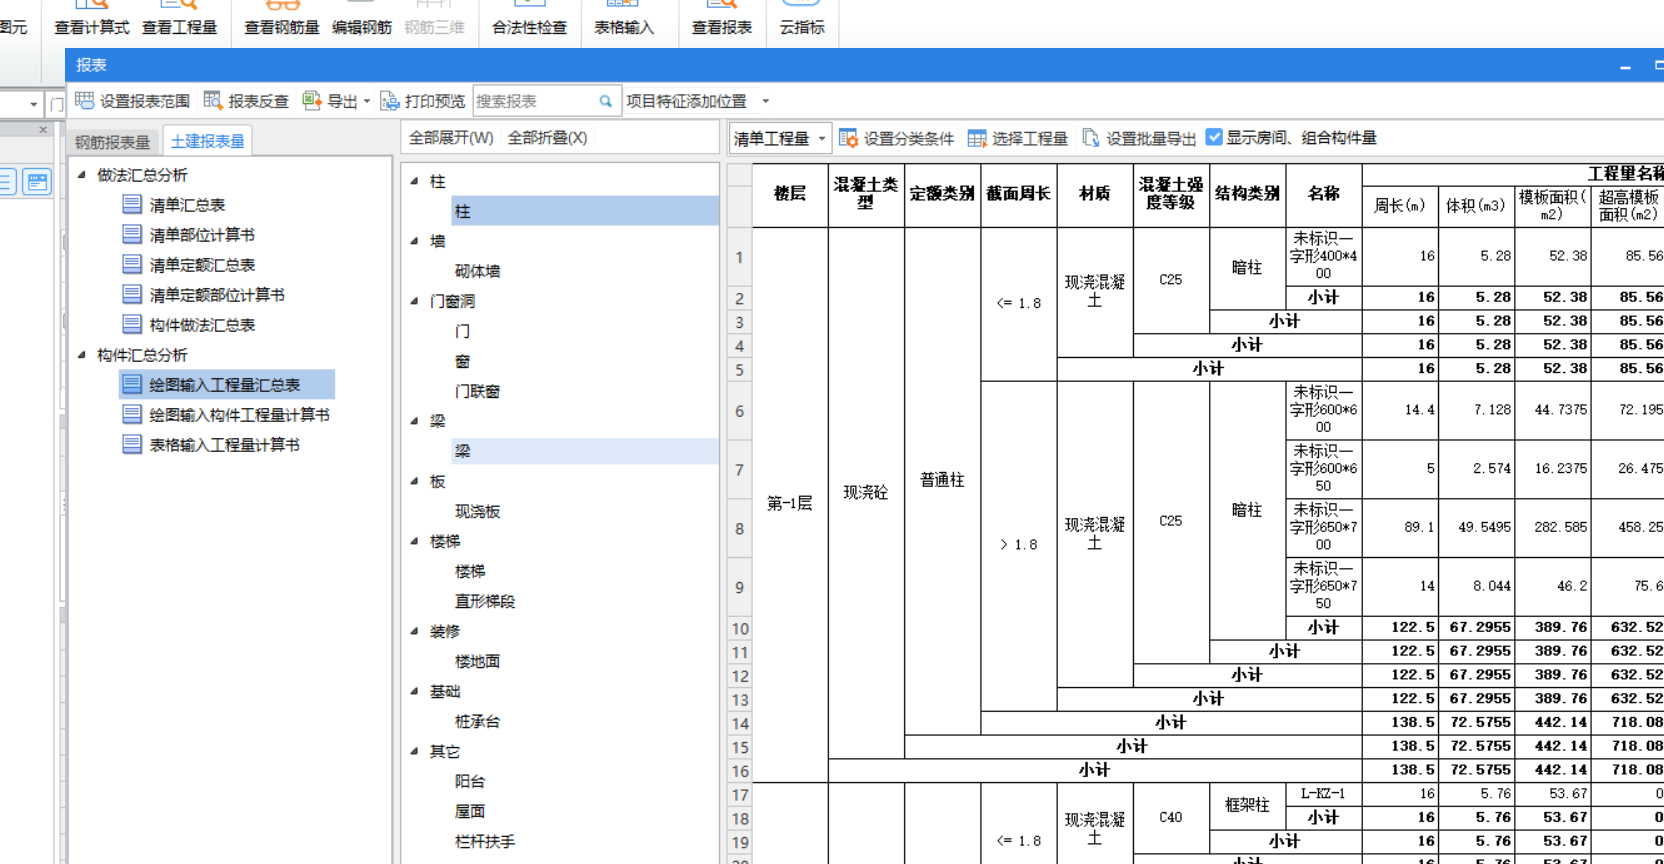
Task: Click 表格输入 toolbar button
Action: (624, 19)
